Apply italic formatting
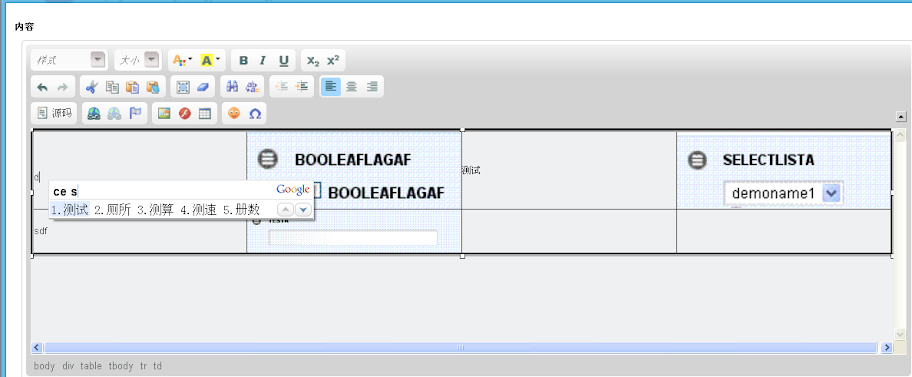This screenshot has width=912, height=377. pos(263,61)
